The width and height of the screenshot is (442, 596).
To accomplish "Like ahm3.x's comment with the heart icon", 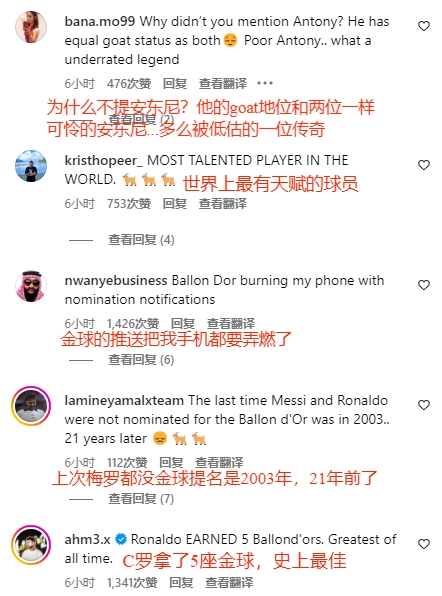I will pyautogui.click(x=424, y=544).
